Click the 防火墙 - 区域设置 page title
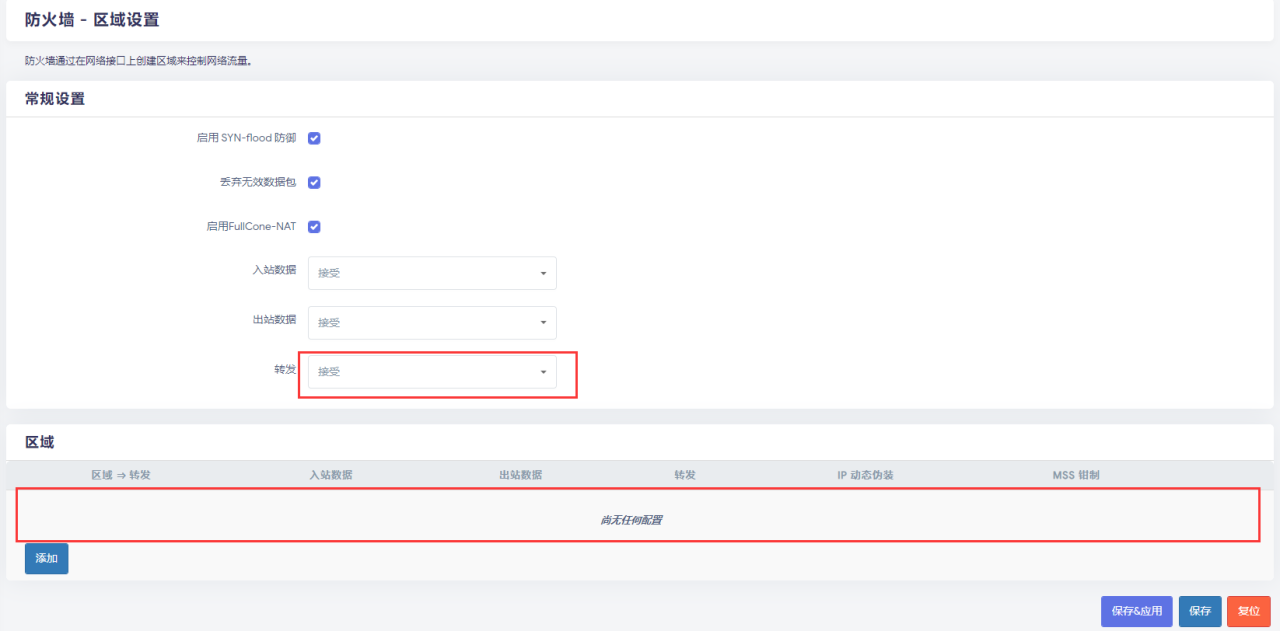 click(92, 20)
